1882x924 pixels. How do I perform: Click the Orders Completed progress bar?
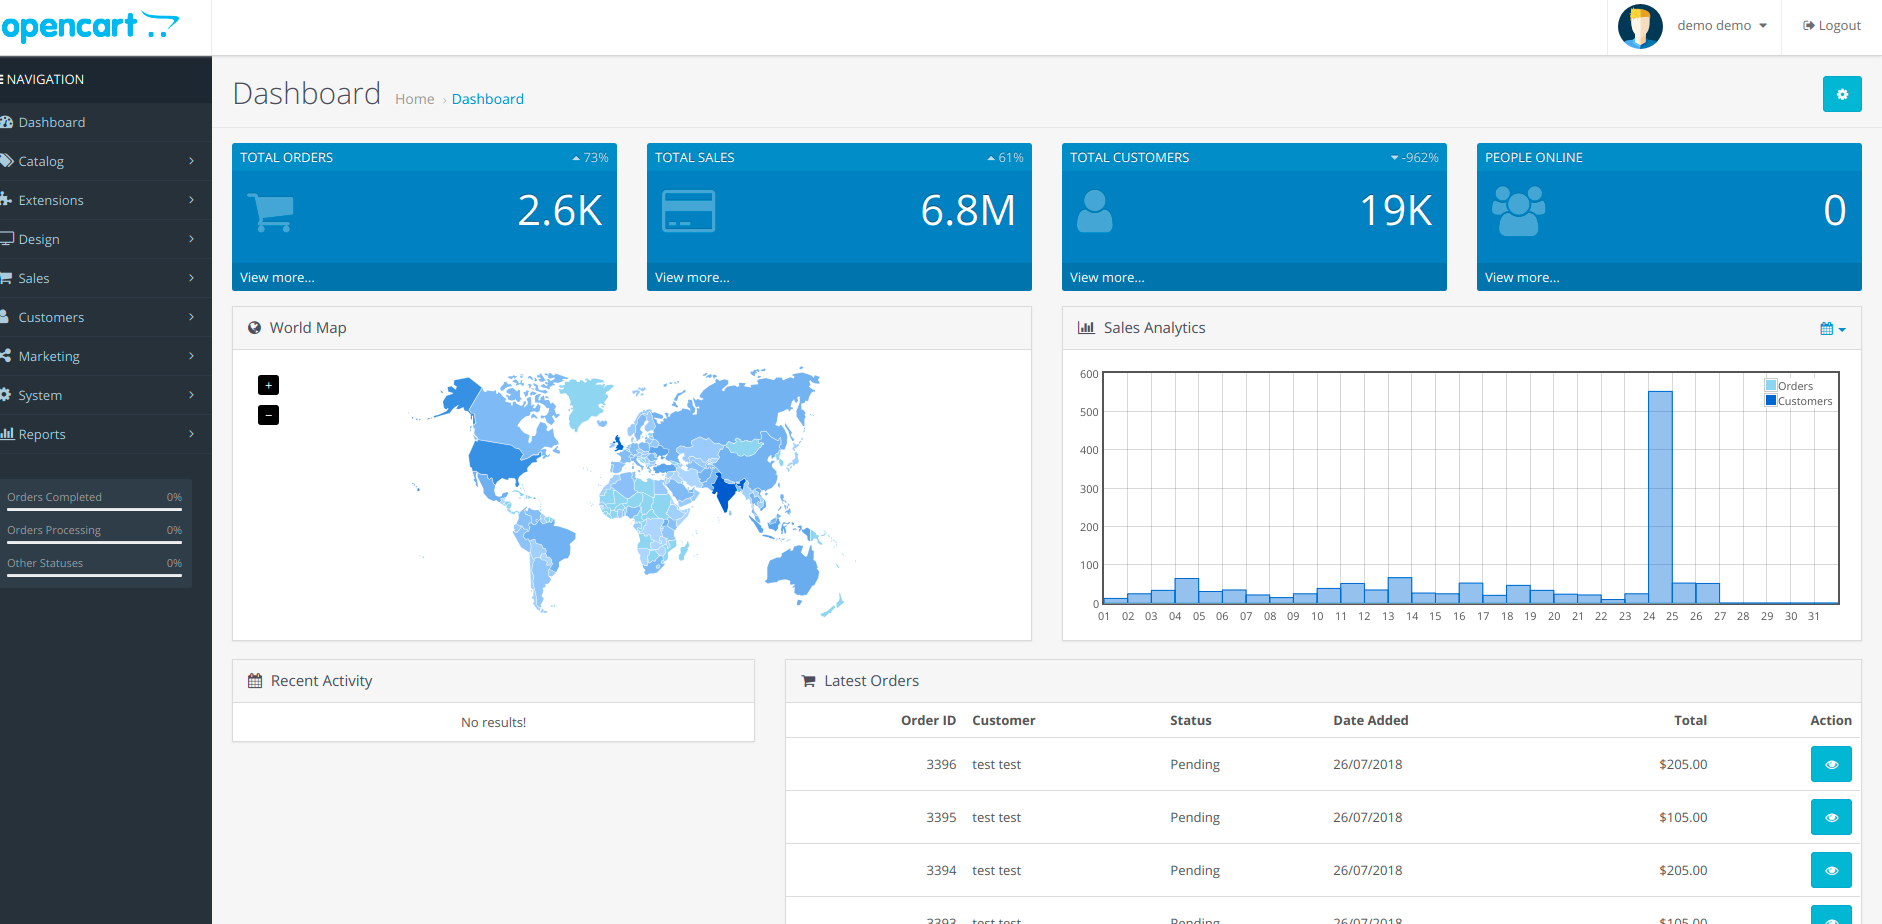pos(94,509)
